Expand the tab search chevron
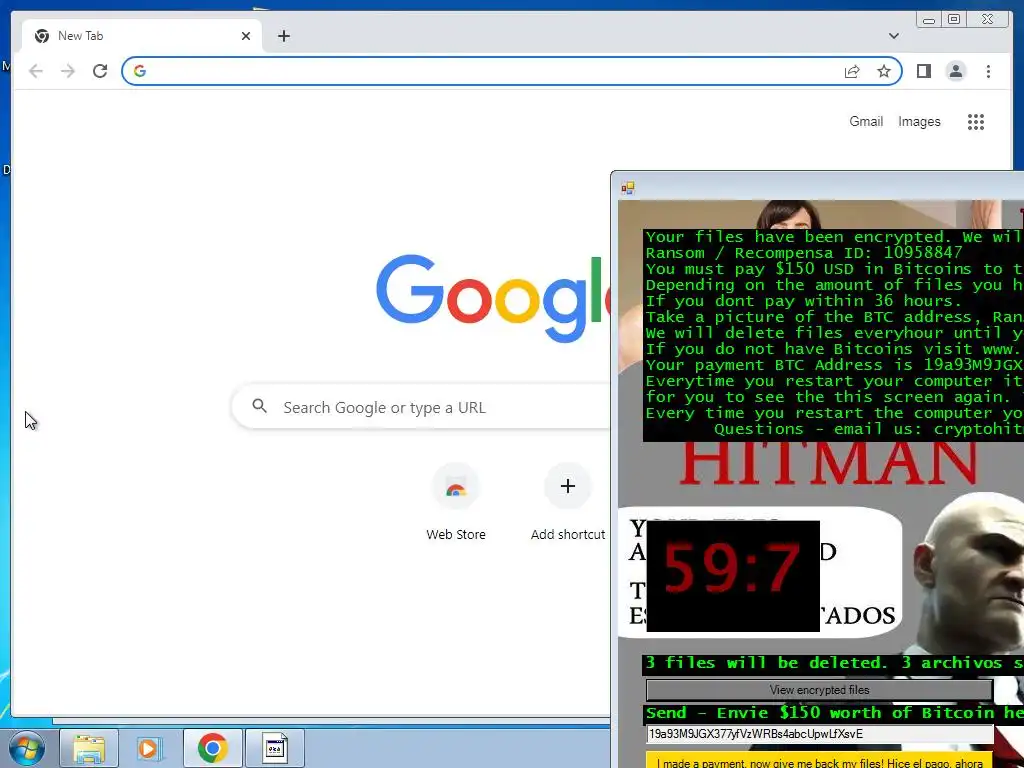1024x768 pixels. pos(894,36)
